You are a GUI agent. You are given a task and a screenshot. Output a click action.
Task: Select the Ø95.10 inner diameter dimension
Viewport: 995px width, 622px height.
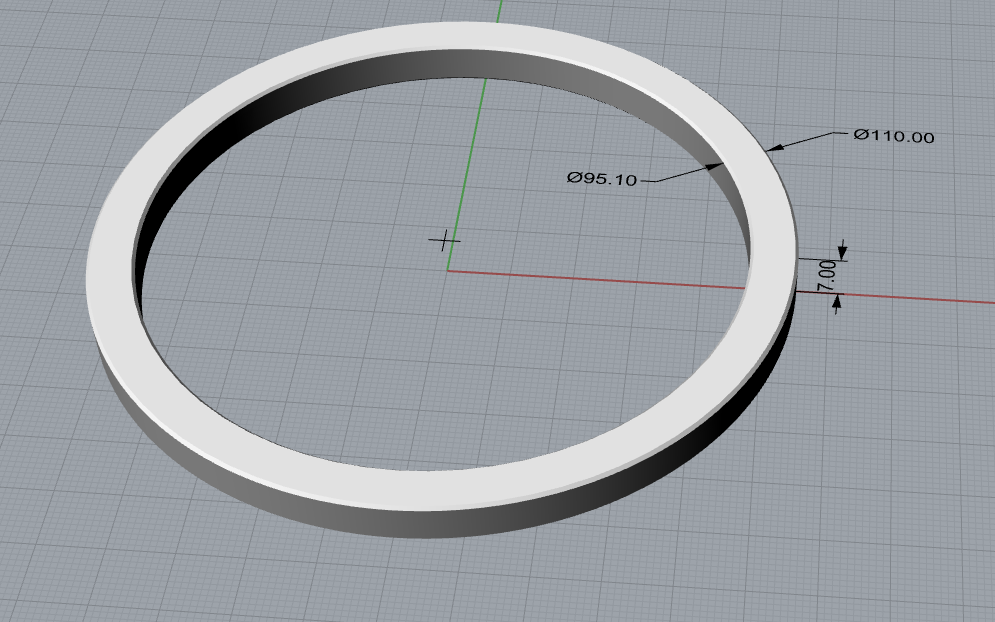coord(602,178)
